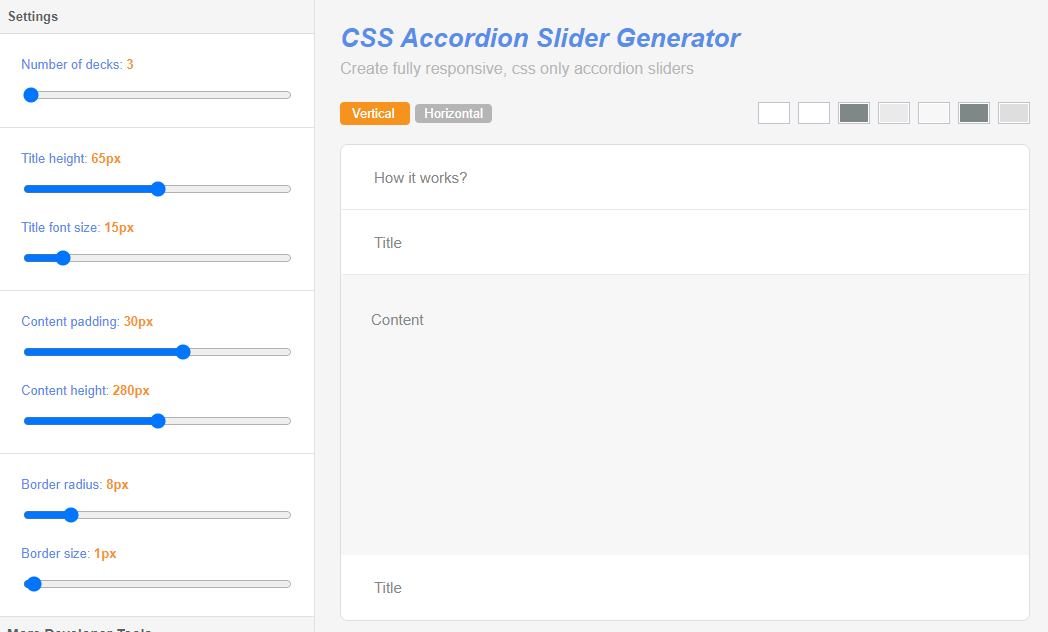Click the 'CSS Accordion Slider Generator' heading

(x=540, y=38)
